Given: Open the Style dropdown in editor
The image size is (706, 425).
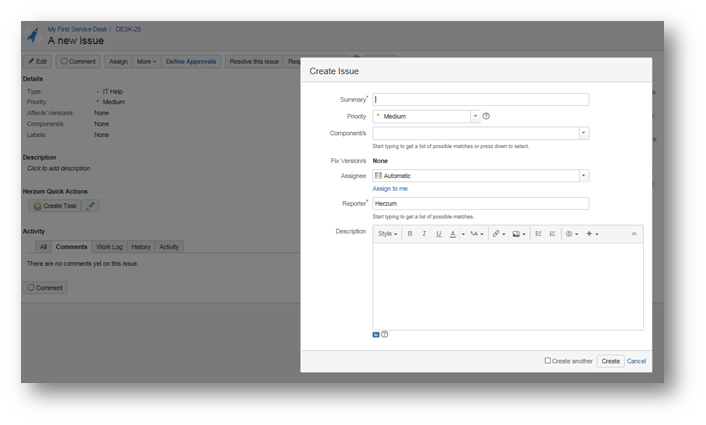Looking at the screenshot, I should [x=387, y=234].
